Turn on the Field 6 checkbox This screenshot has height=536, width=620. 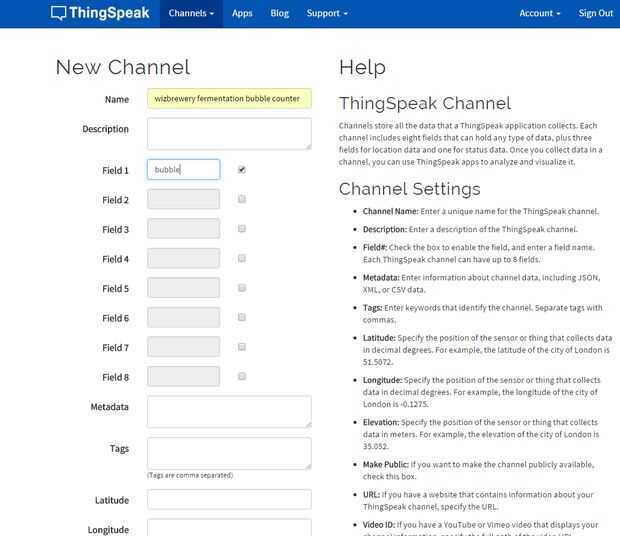[242, 317]
